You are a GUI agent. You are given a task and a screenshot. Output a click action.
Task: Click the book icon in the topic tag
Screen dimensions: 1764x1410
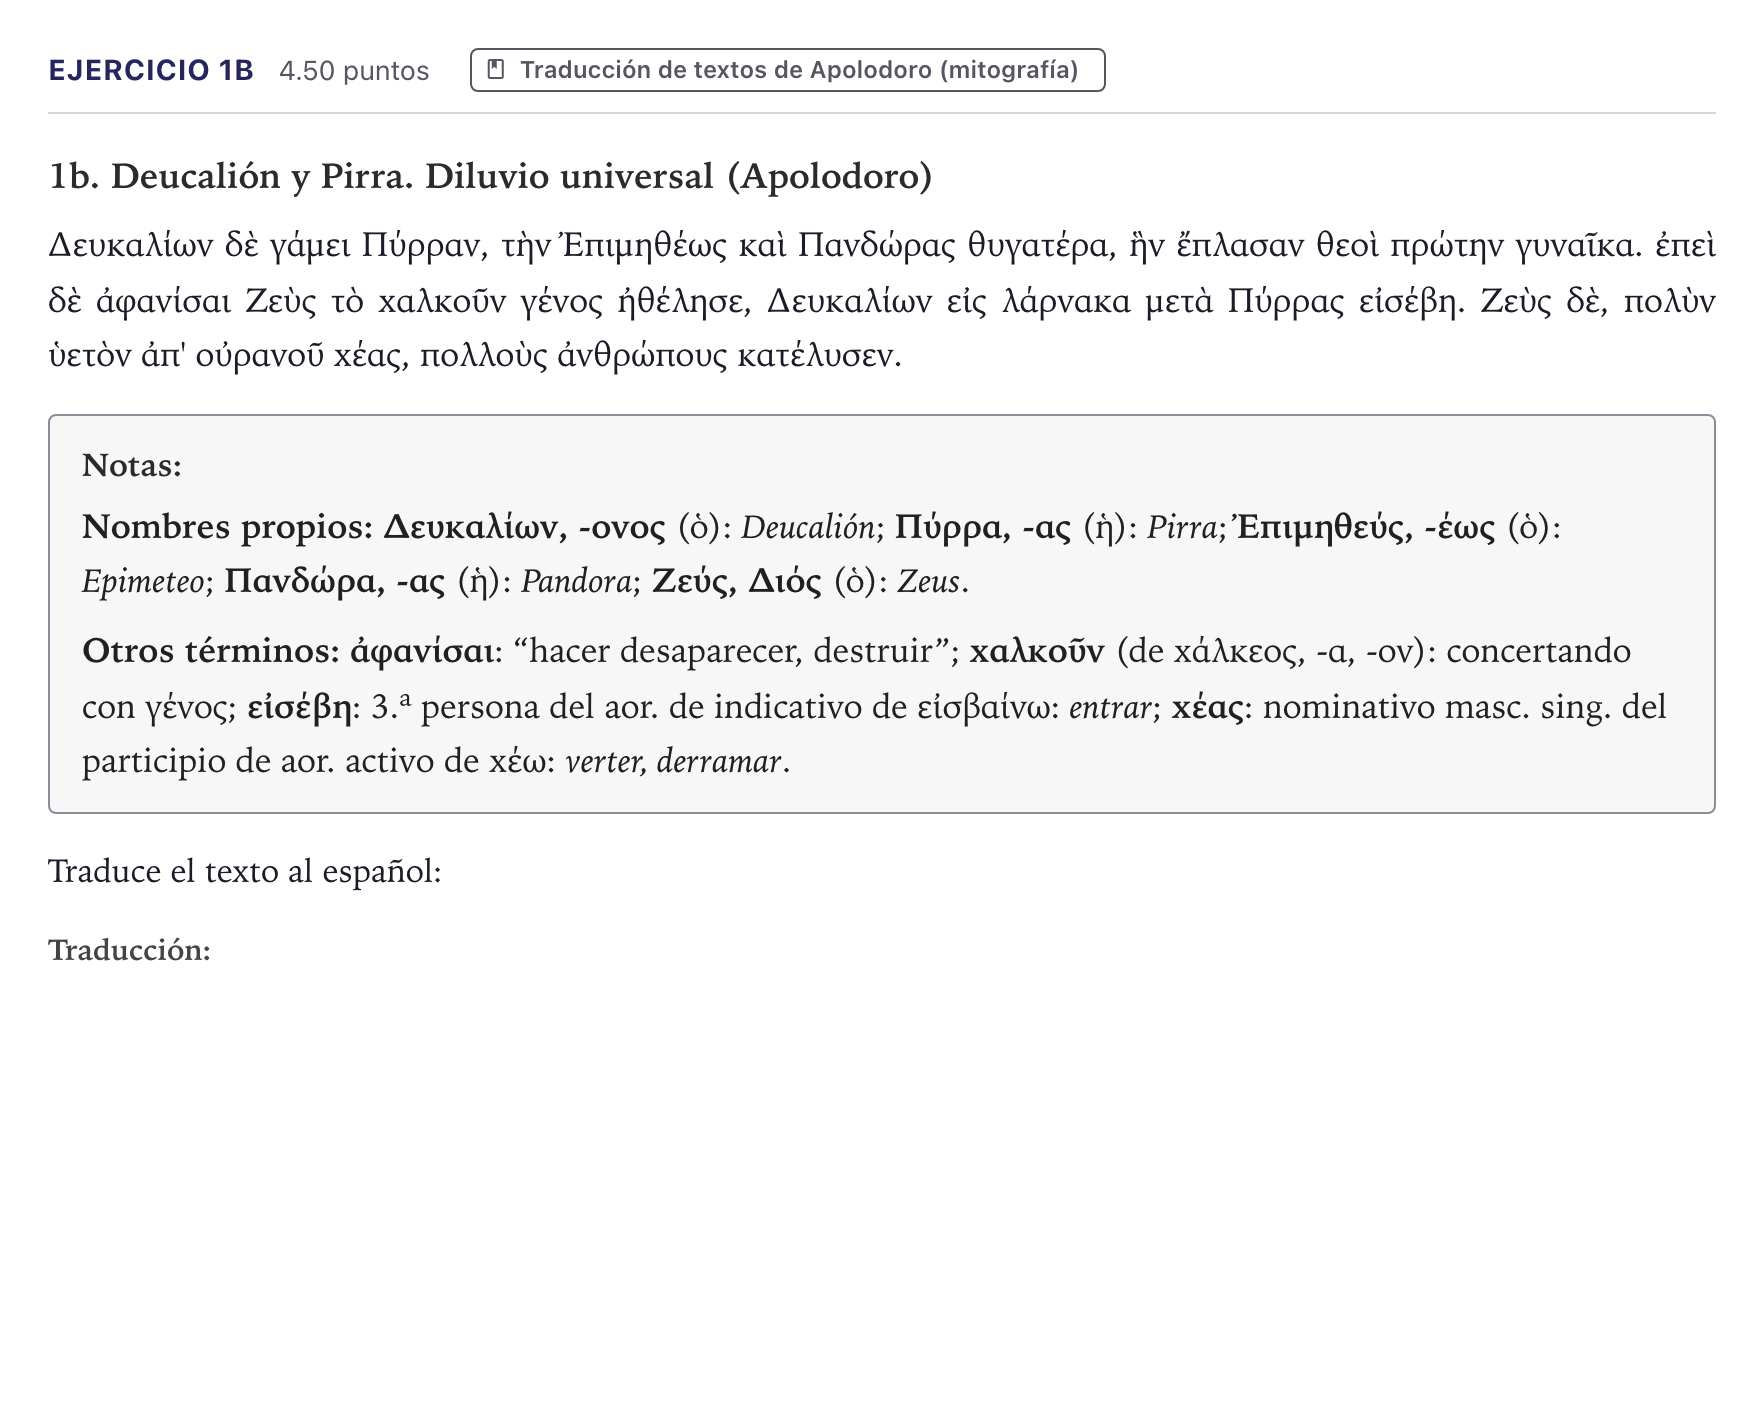click(x=495, y=69)
